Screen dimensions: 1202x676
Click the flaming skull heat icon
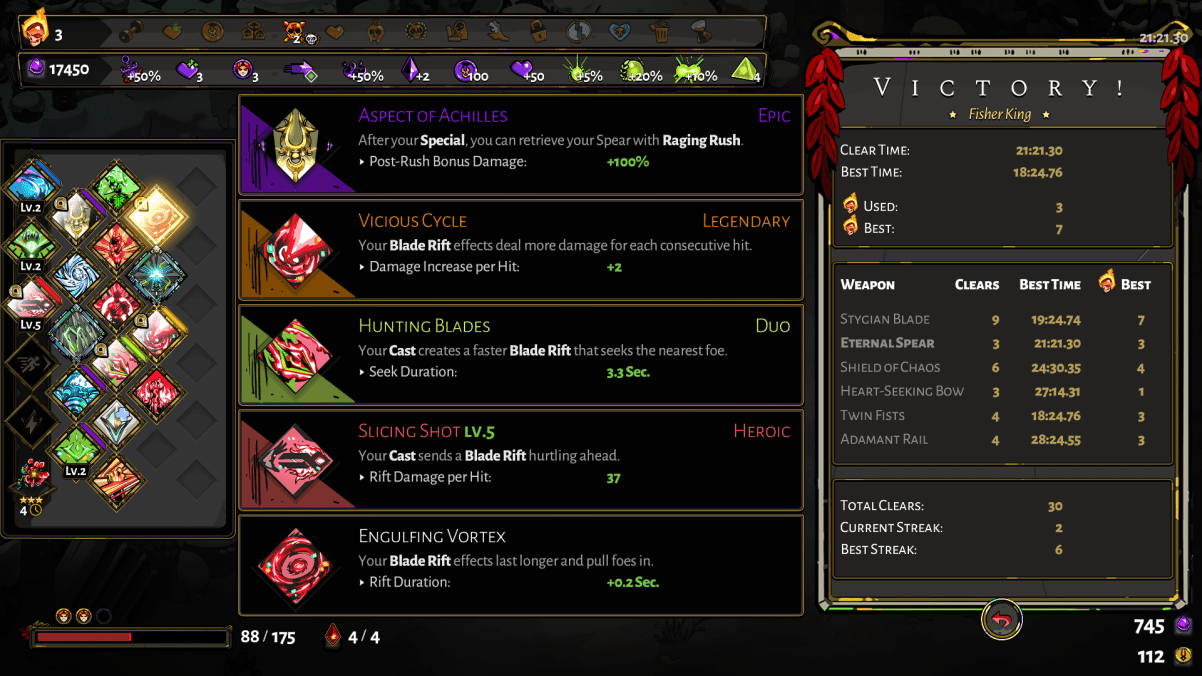[x=33, y=30]
